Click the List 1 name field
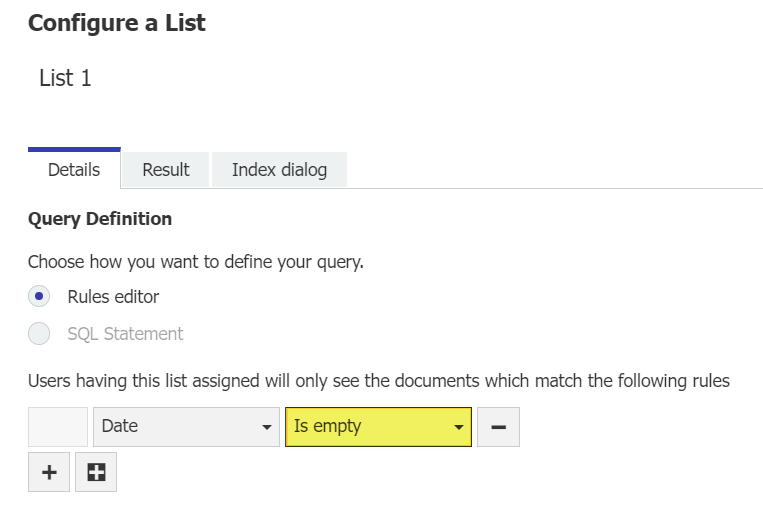The image size is (763, 525). point(66,78)
